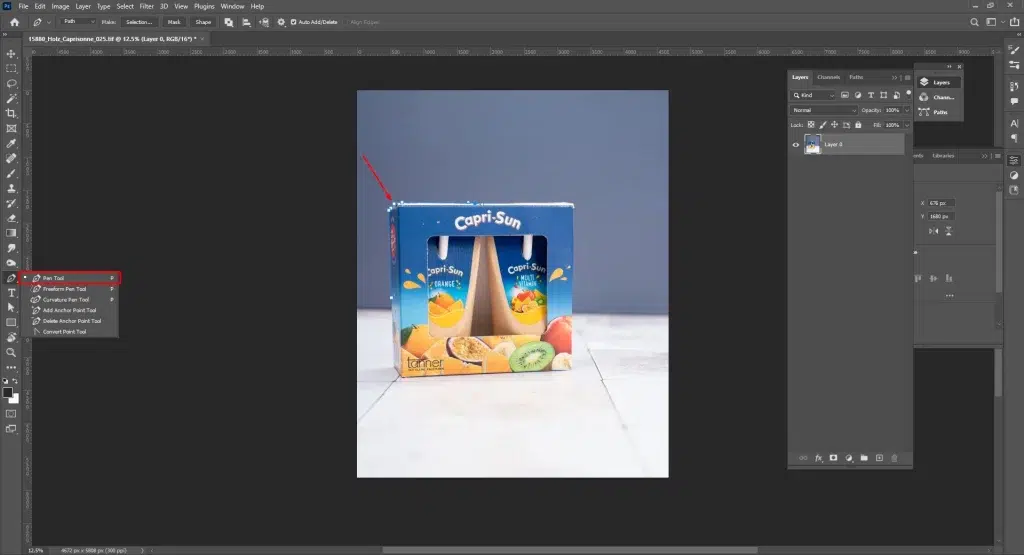
Task: Select the Rectangular Marquee tool
Action: coord(11,69)
